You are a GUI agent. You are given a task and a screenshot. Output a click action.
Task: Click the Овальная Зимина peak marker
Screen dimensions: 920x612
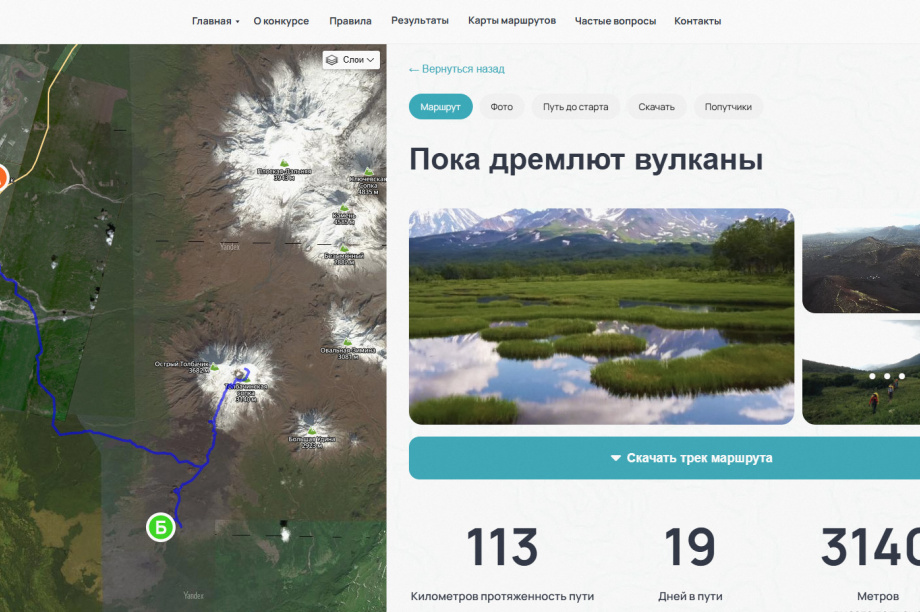tap(347, 342)
